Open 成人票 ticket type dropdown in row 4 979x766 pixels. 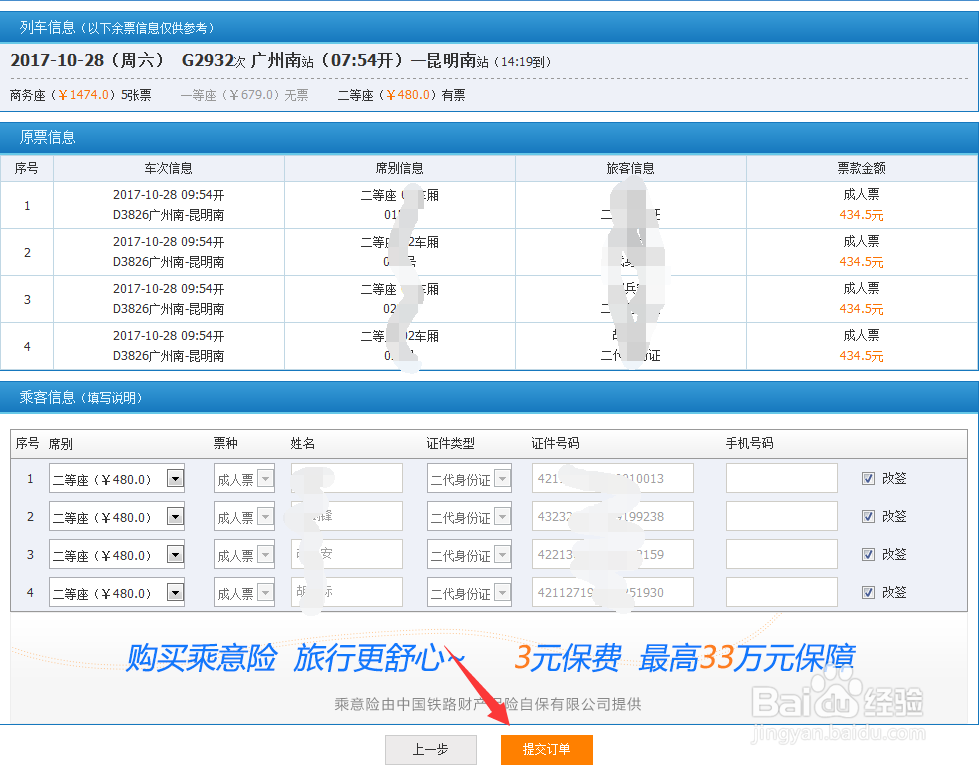[x=244, y=593]
